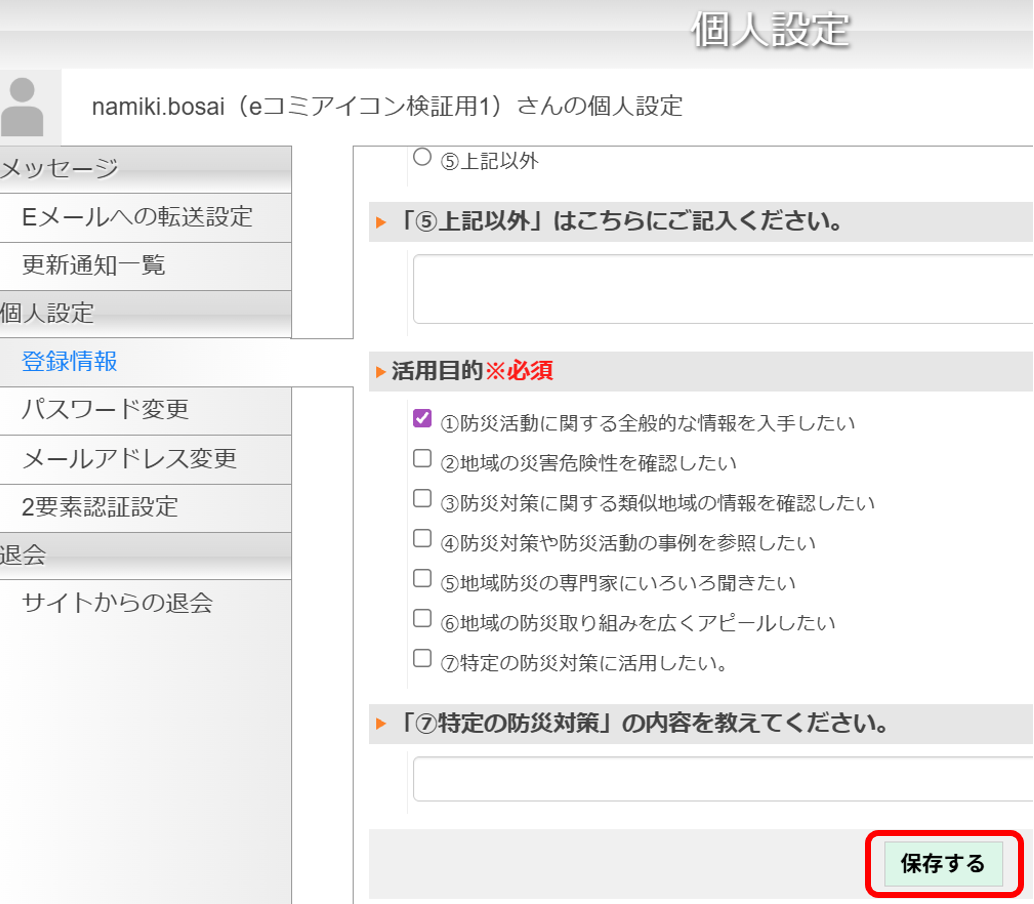Screen dimensions: 1034x904
Task: Enable ③防災対策に関する類似地域の情報 checkbox
Action: coord(422,499)
